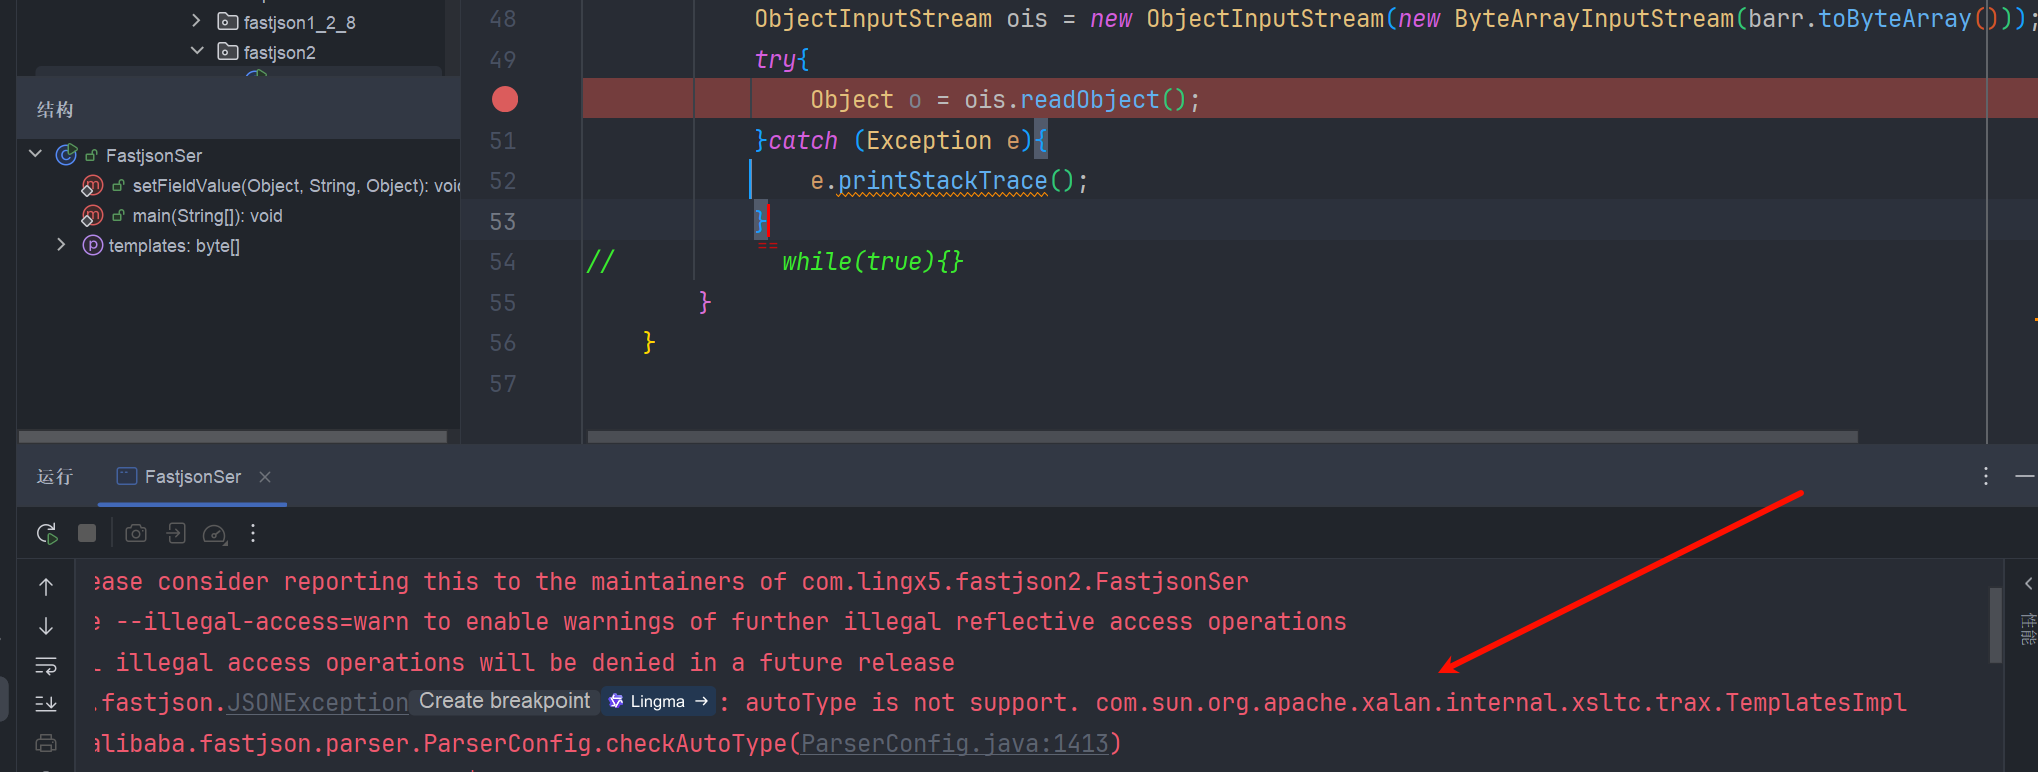Click the editor horizontal scrollbar
The height and width of the screenshot is (772, 2038).
[x=1222, y=437]
